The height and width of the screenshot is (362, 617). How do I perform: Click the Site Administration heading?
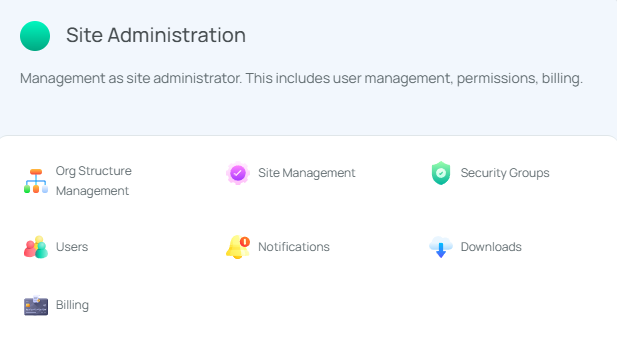[x=156, y=35]
